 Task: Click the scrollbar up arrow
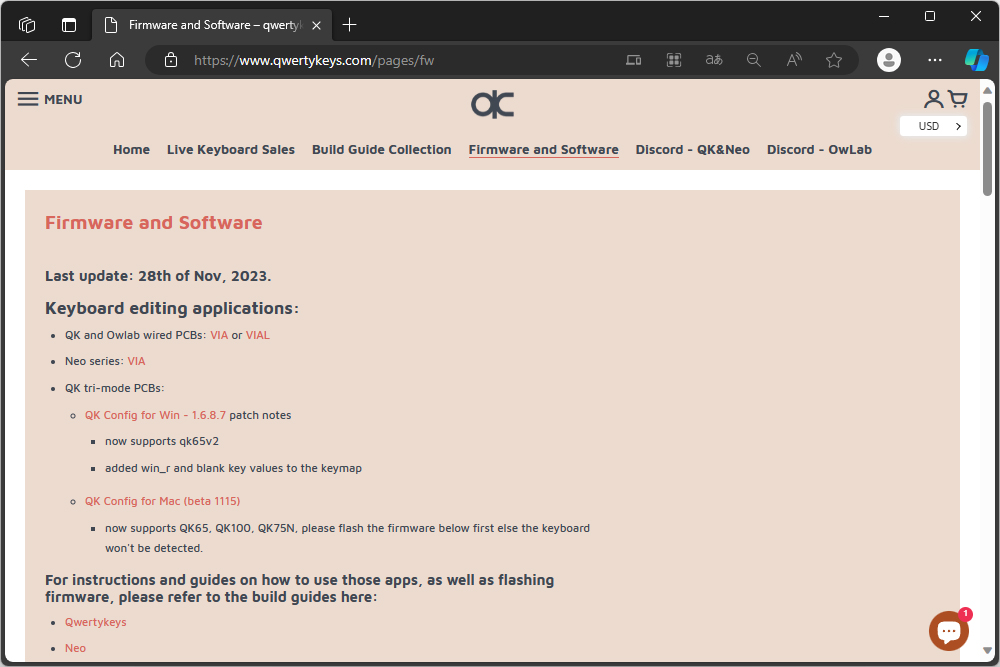[987, 91]
